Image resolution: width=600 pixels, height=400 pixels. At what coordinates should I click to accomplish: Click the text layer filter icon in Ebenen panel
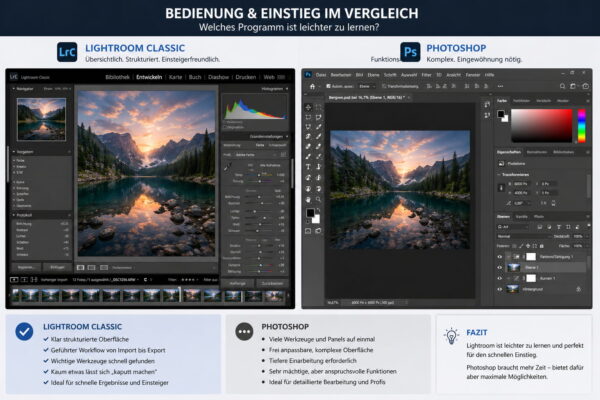pos(559,227)
